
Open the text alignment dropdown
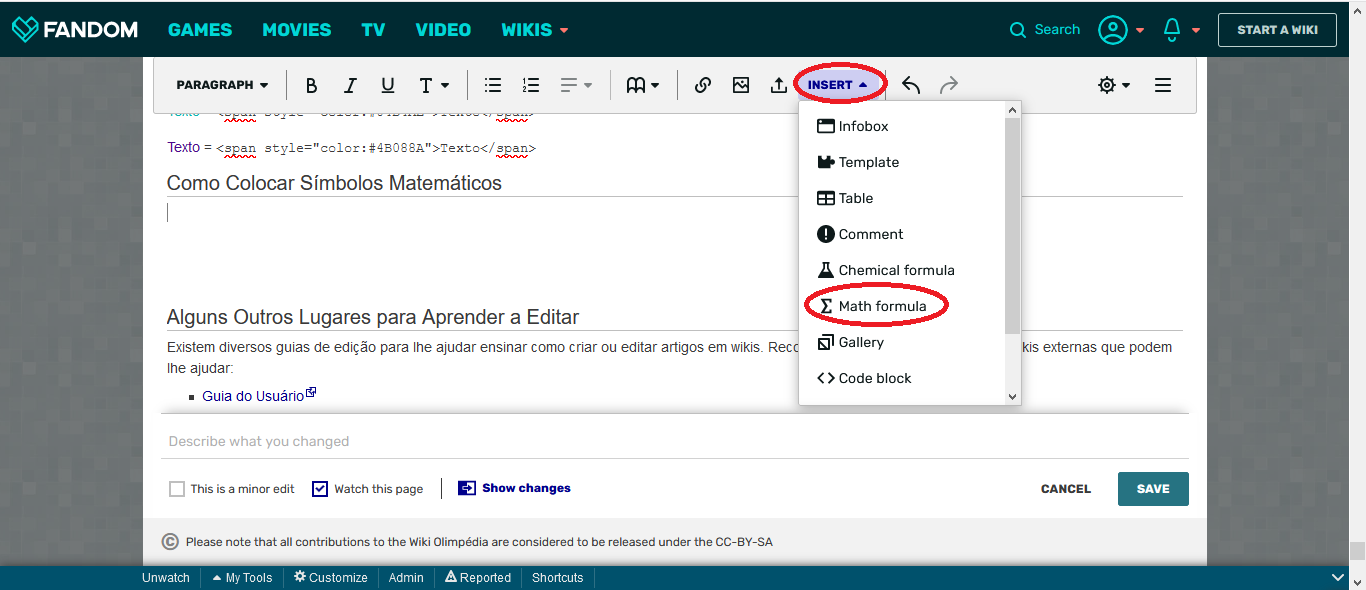576,85
